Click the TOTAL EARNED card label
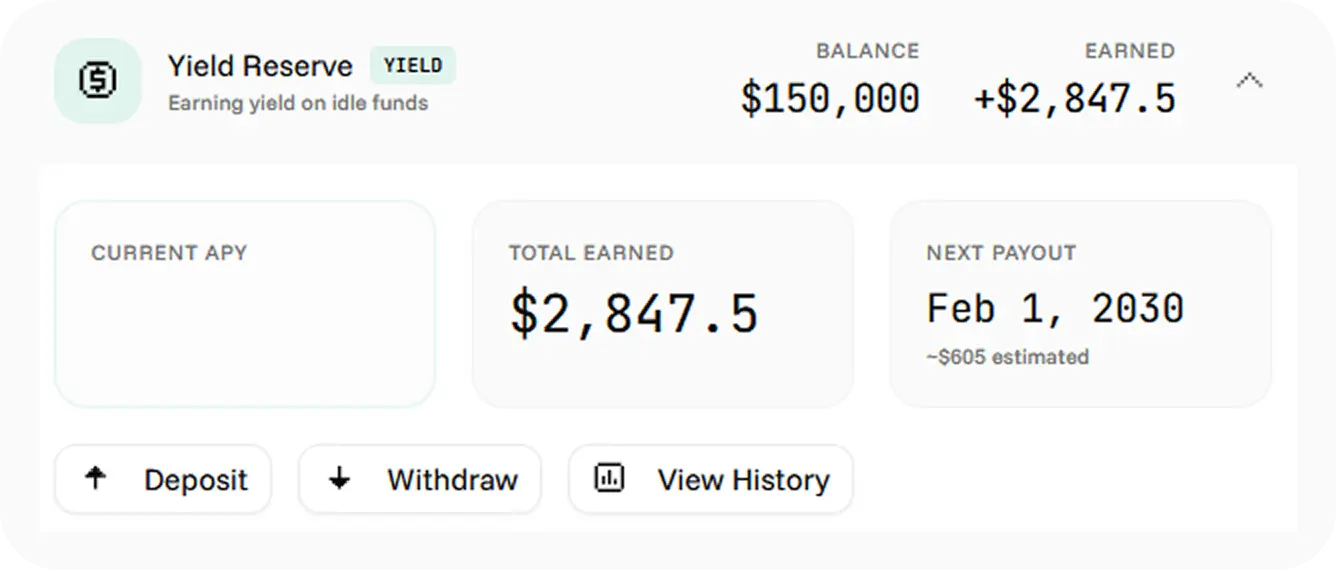The height and width of the screenshot is (570, 1336). (591, 253)
